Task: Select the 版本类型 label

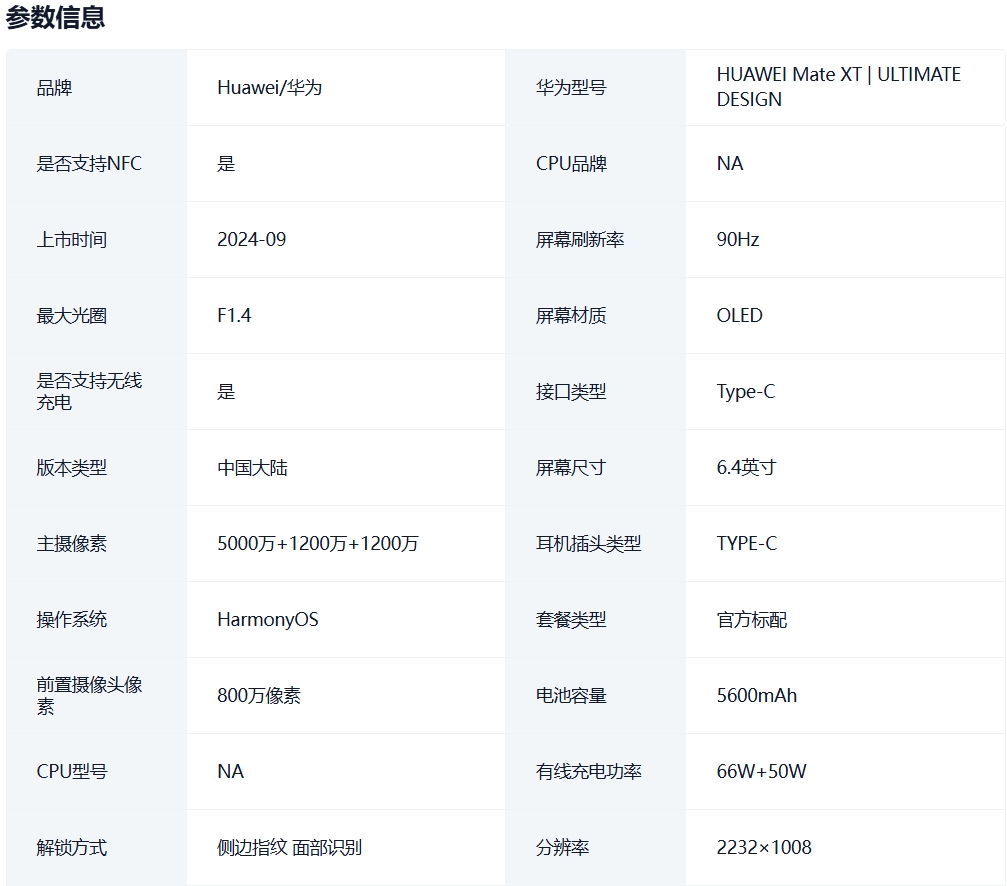Action: 71,467
